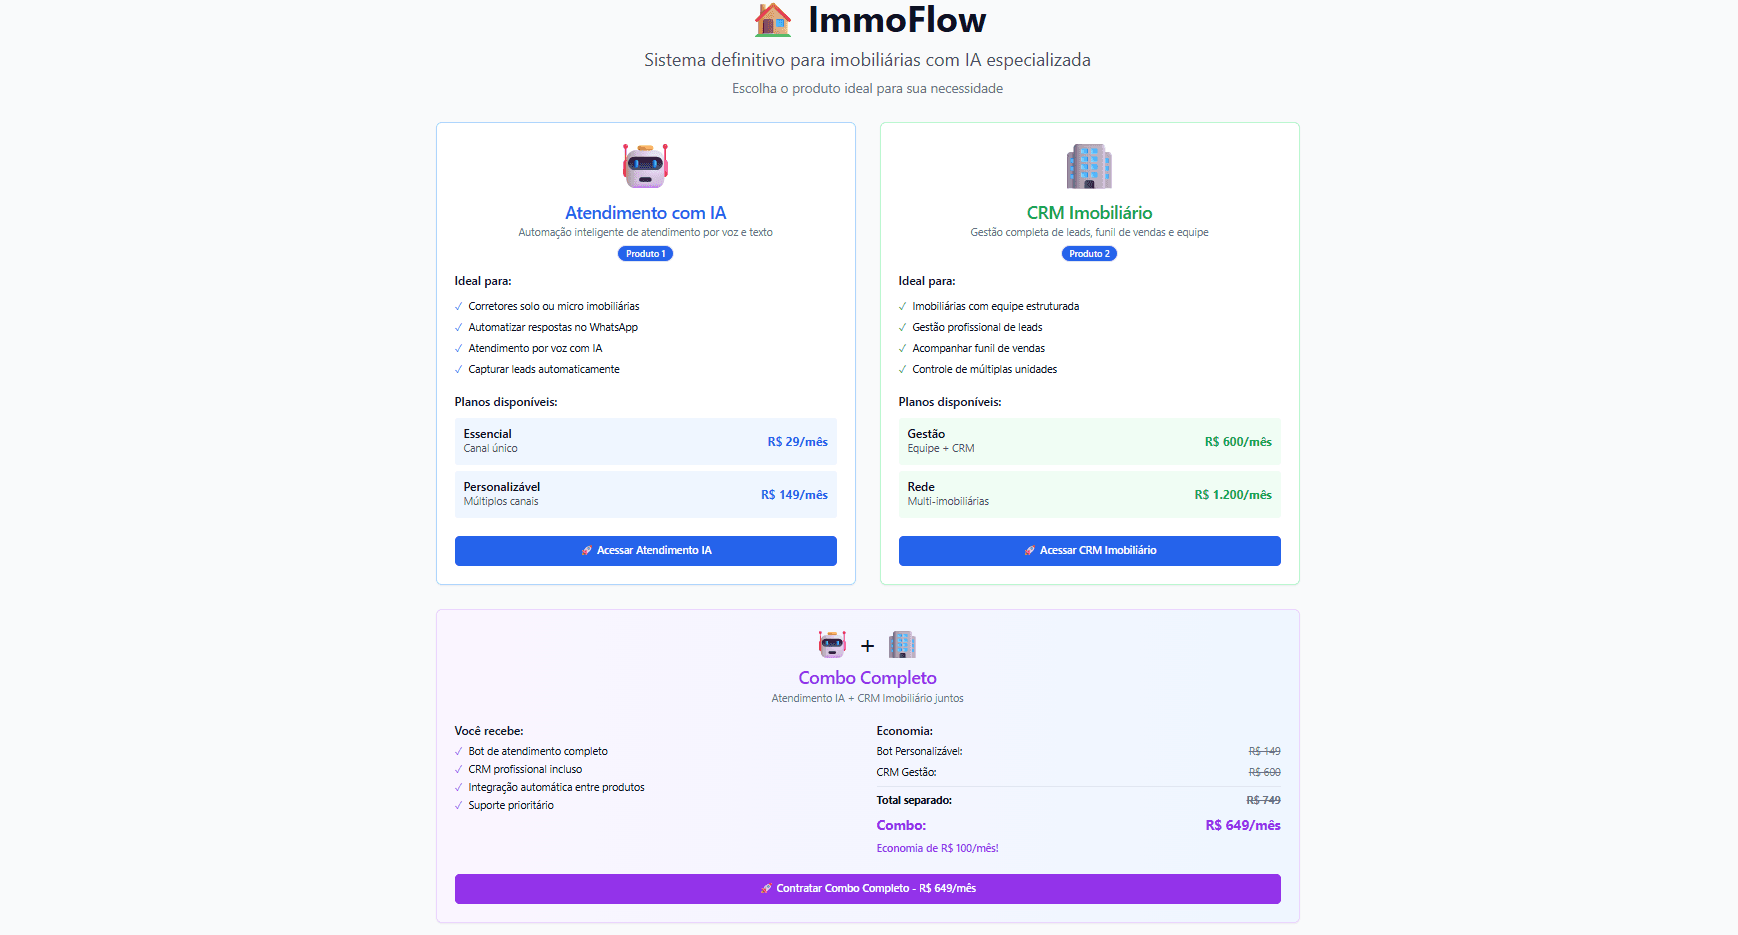The image size is (1738, 935).
Task: Click the robot icon above Atendimento com IA
Action: tap(645, 165)
